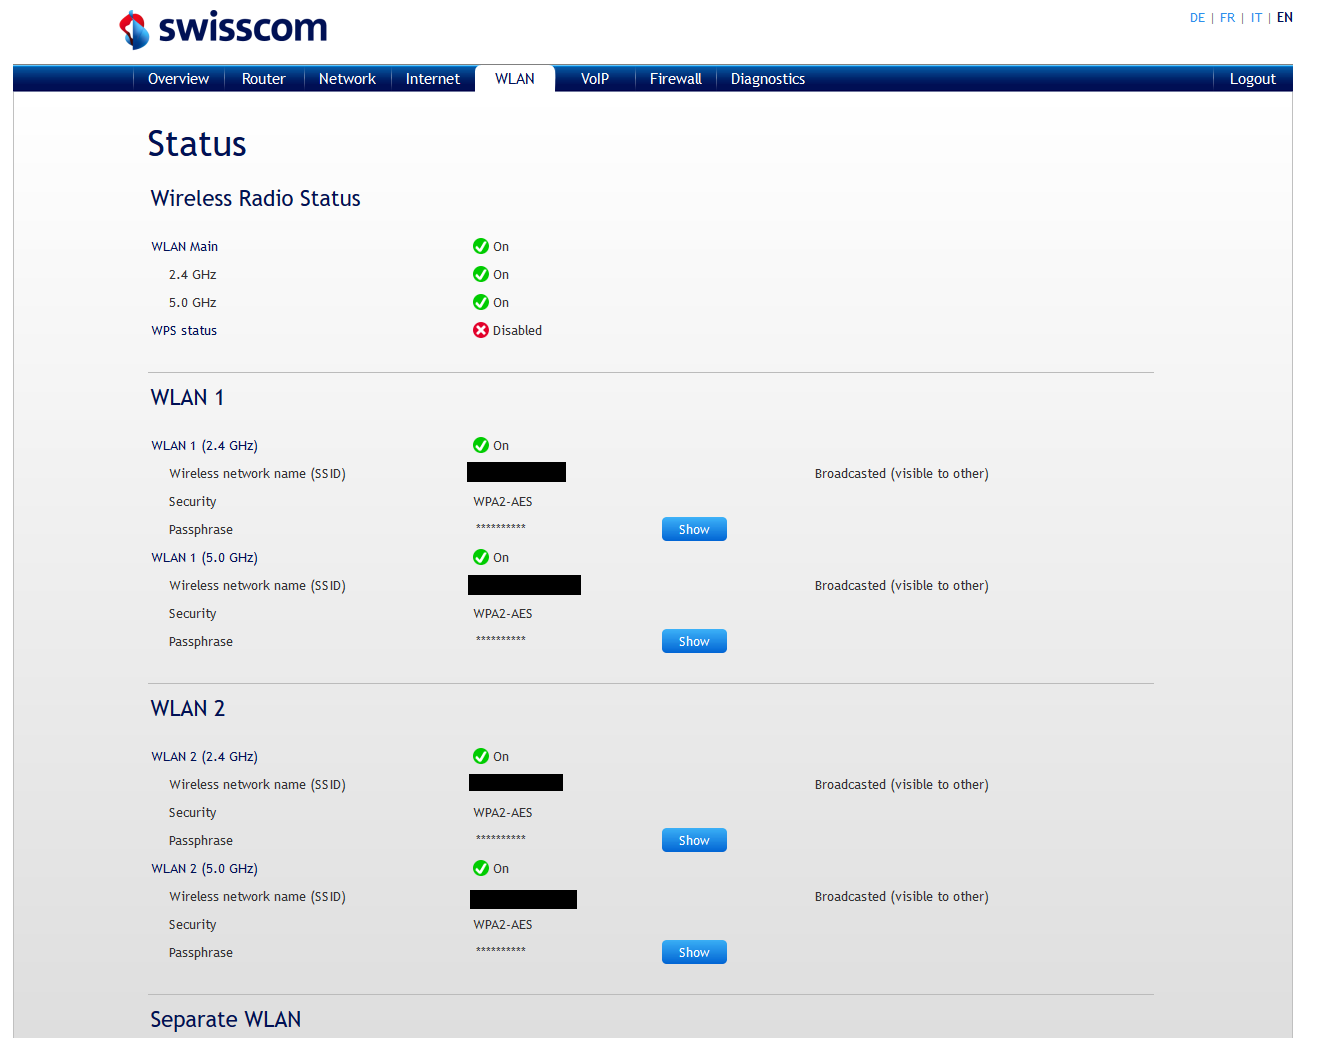Image resolution: width=1328 pixels, height=1038 pixels.
Task: Open the Diagnostics page
Action: (x=767, y=78)
